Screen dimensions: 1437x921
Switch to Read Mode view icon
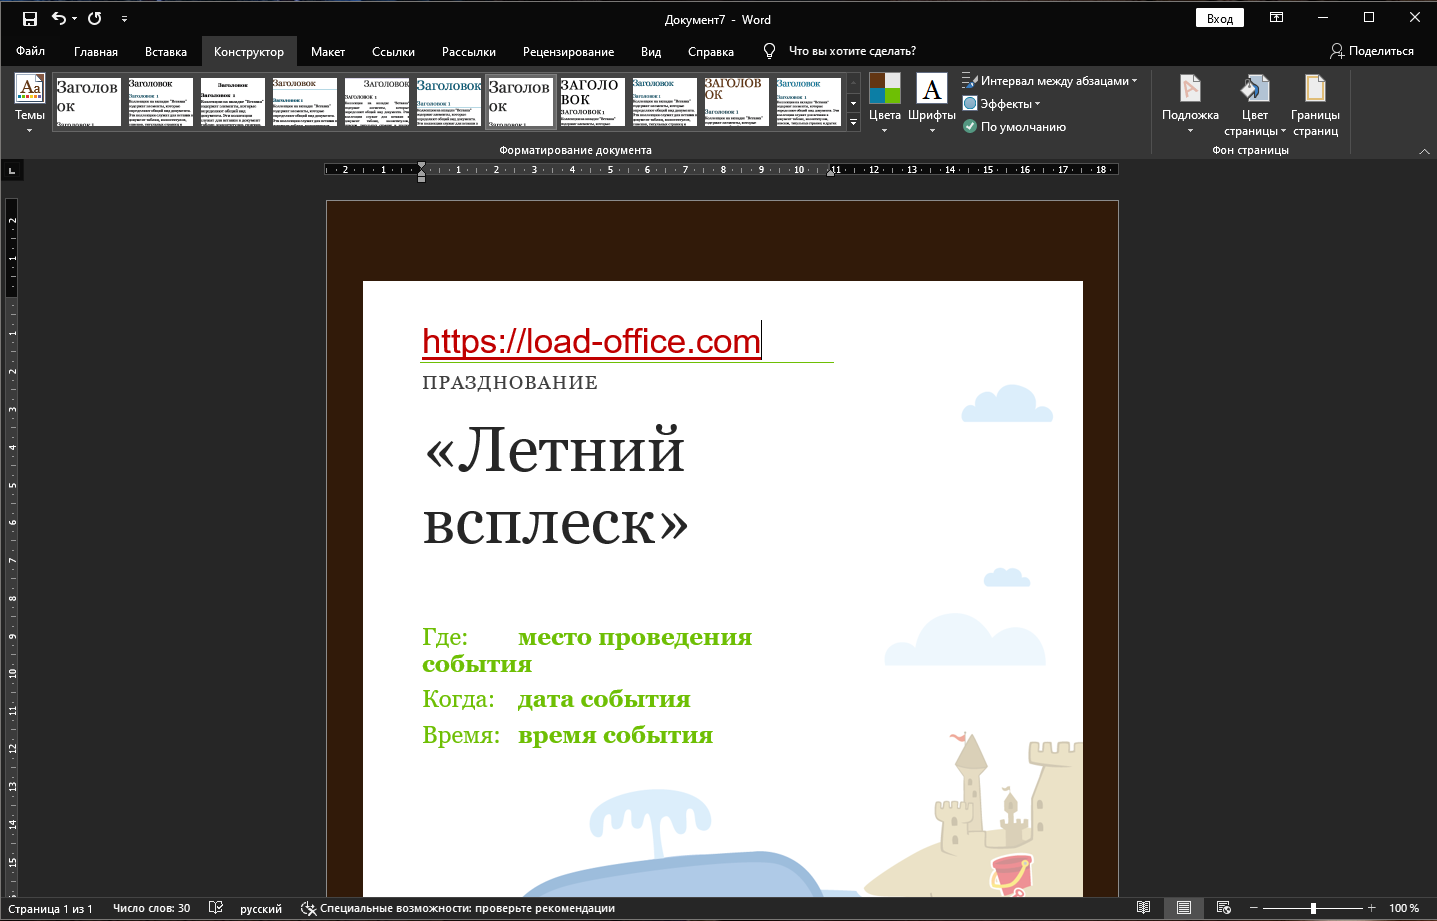1144,908
